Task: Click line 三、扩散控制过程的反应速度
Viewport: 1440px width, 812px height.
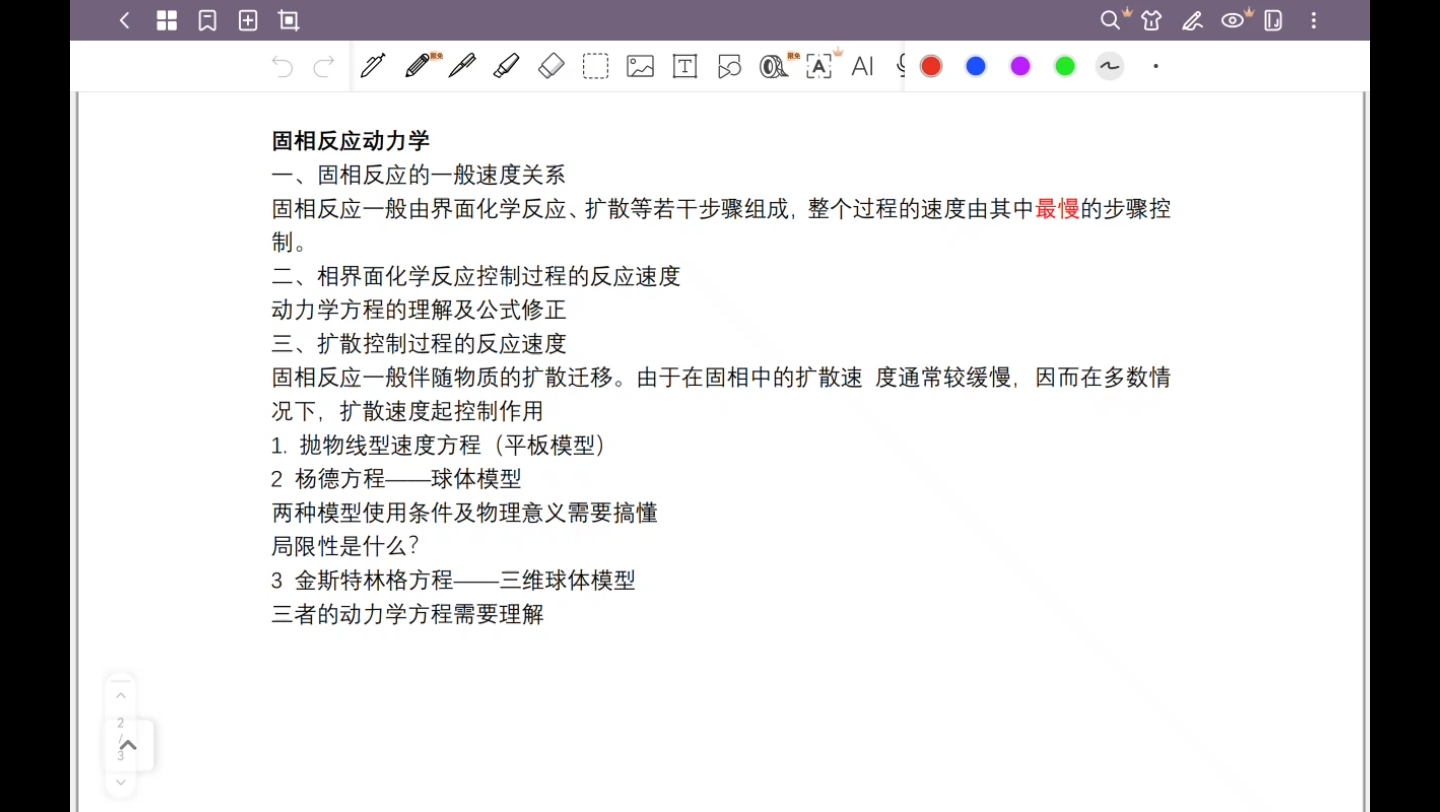Action: point(419,344)
